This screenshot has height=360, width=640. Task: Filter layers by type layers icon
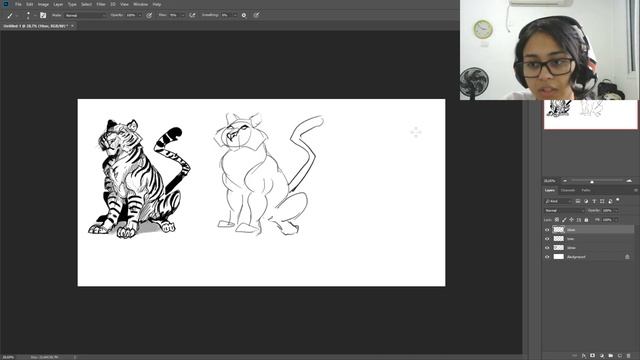point(594,201)
